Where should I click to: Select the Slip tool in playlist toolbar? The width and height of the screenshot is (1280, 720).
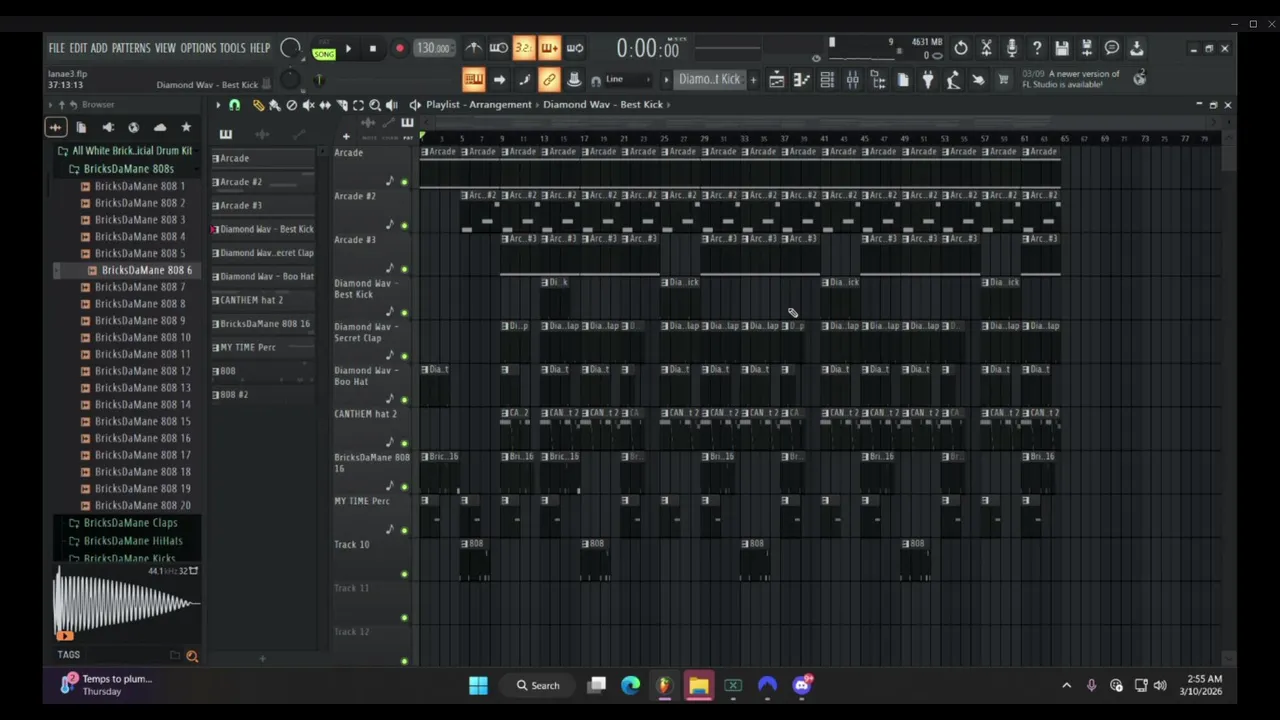(x=325, y=105)
